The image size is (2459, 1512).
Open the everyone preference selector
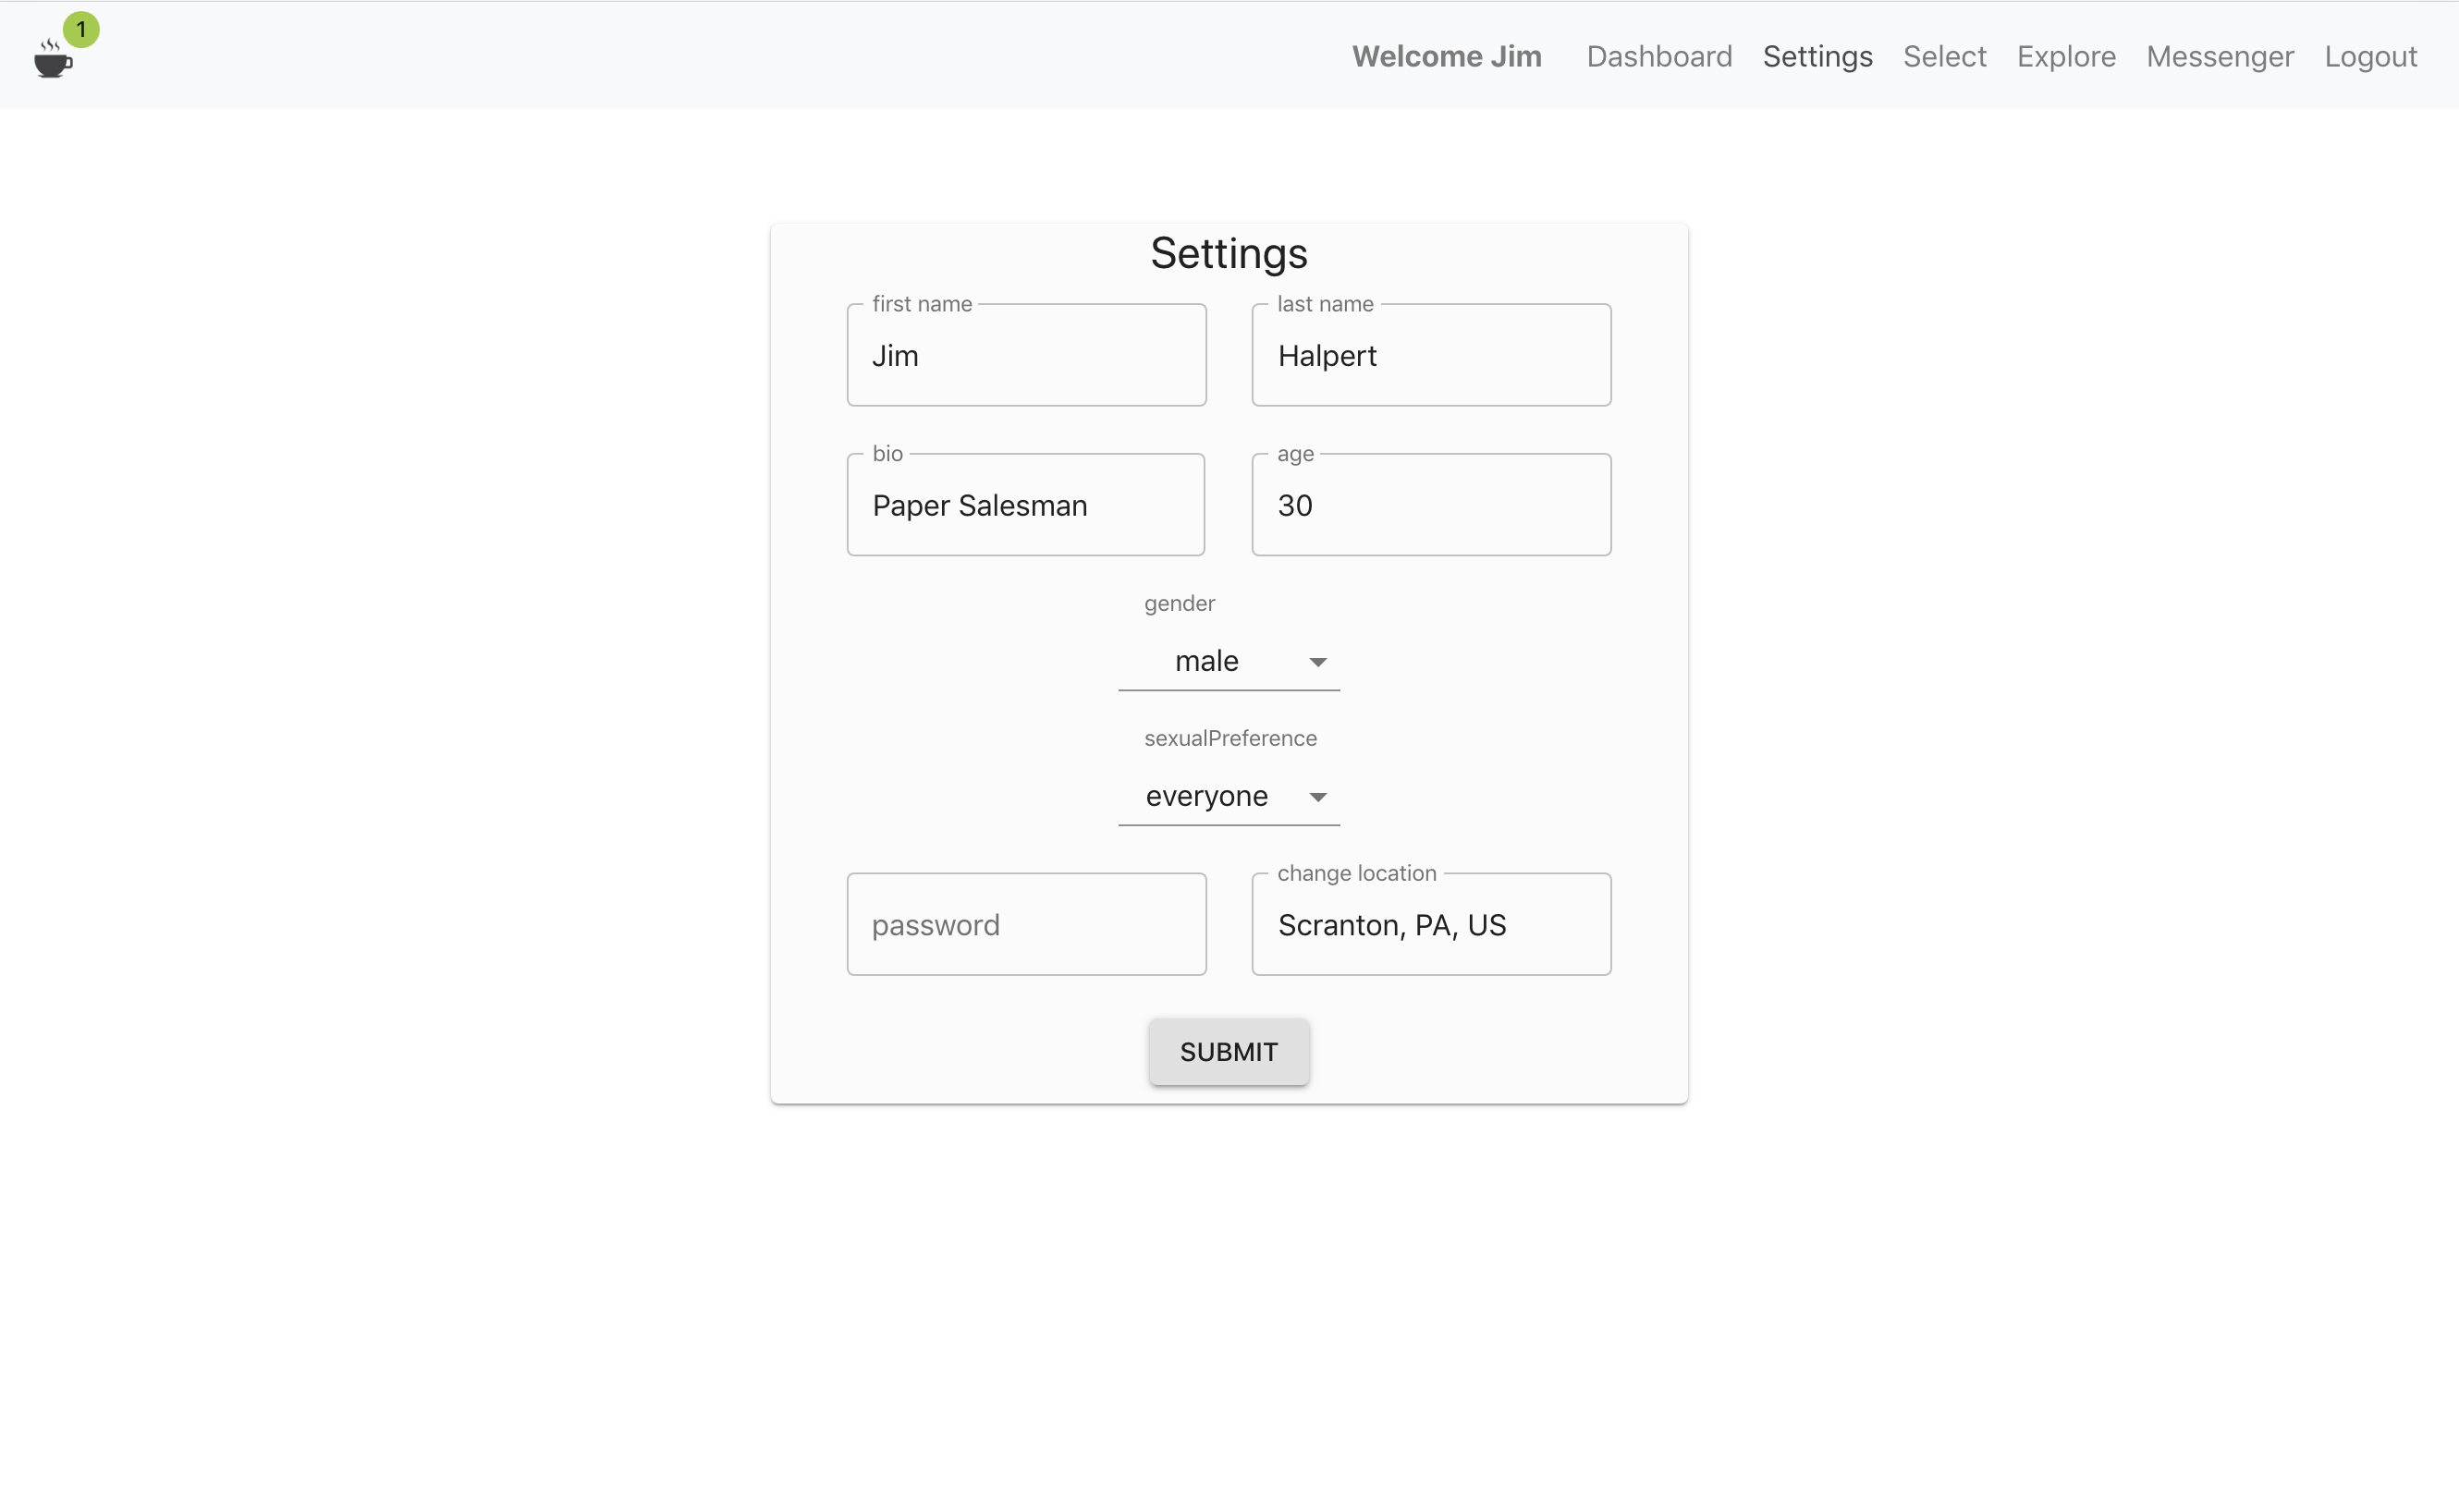click(x=1206, y=796)
